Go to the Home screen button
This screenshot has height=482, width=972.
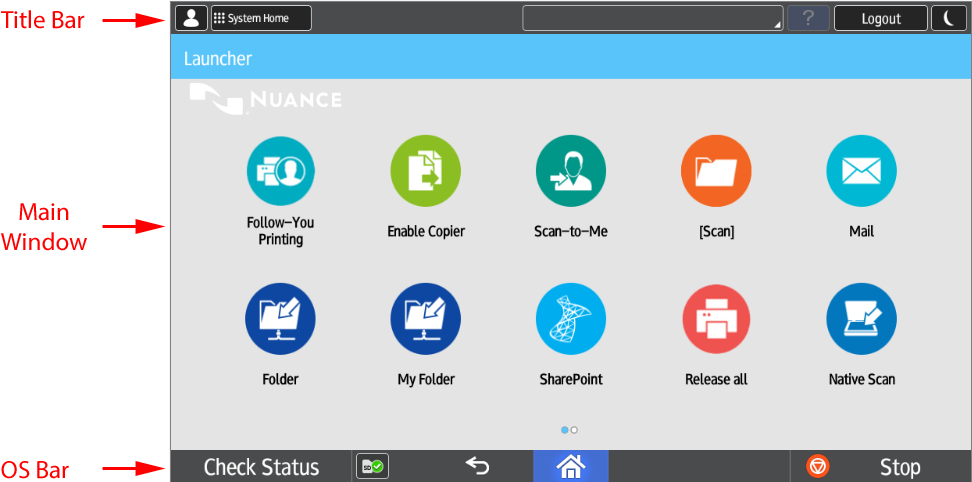coord(570,466)
